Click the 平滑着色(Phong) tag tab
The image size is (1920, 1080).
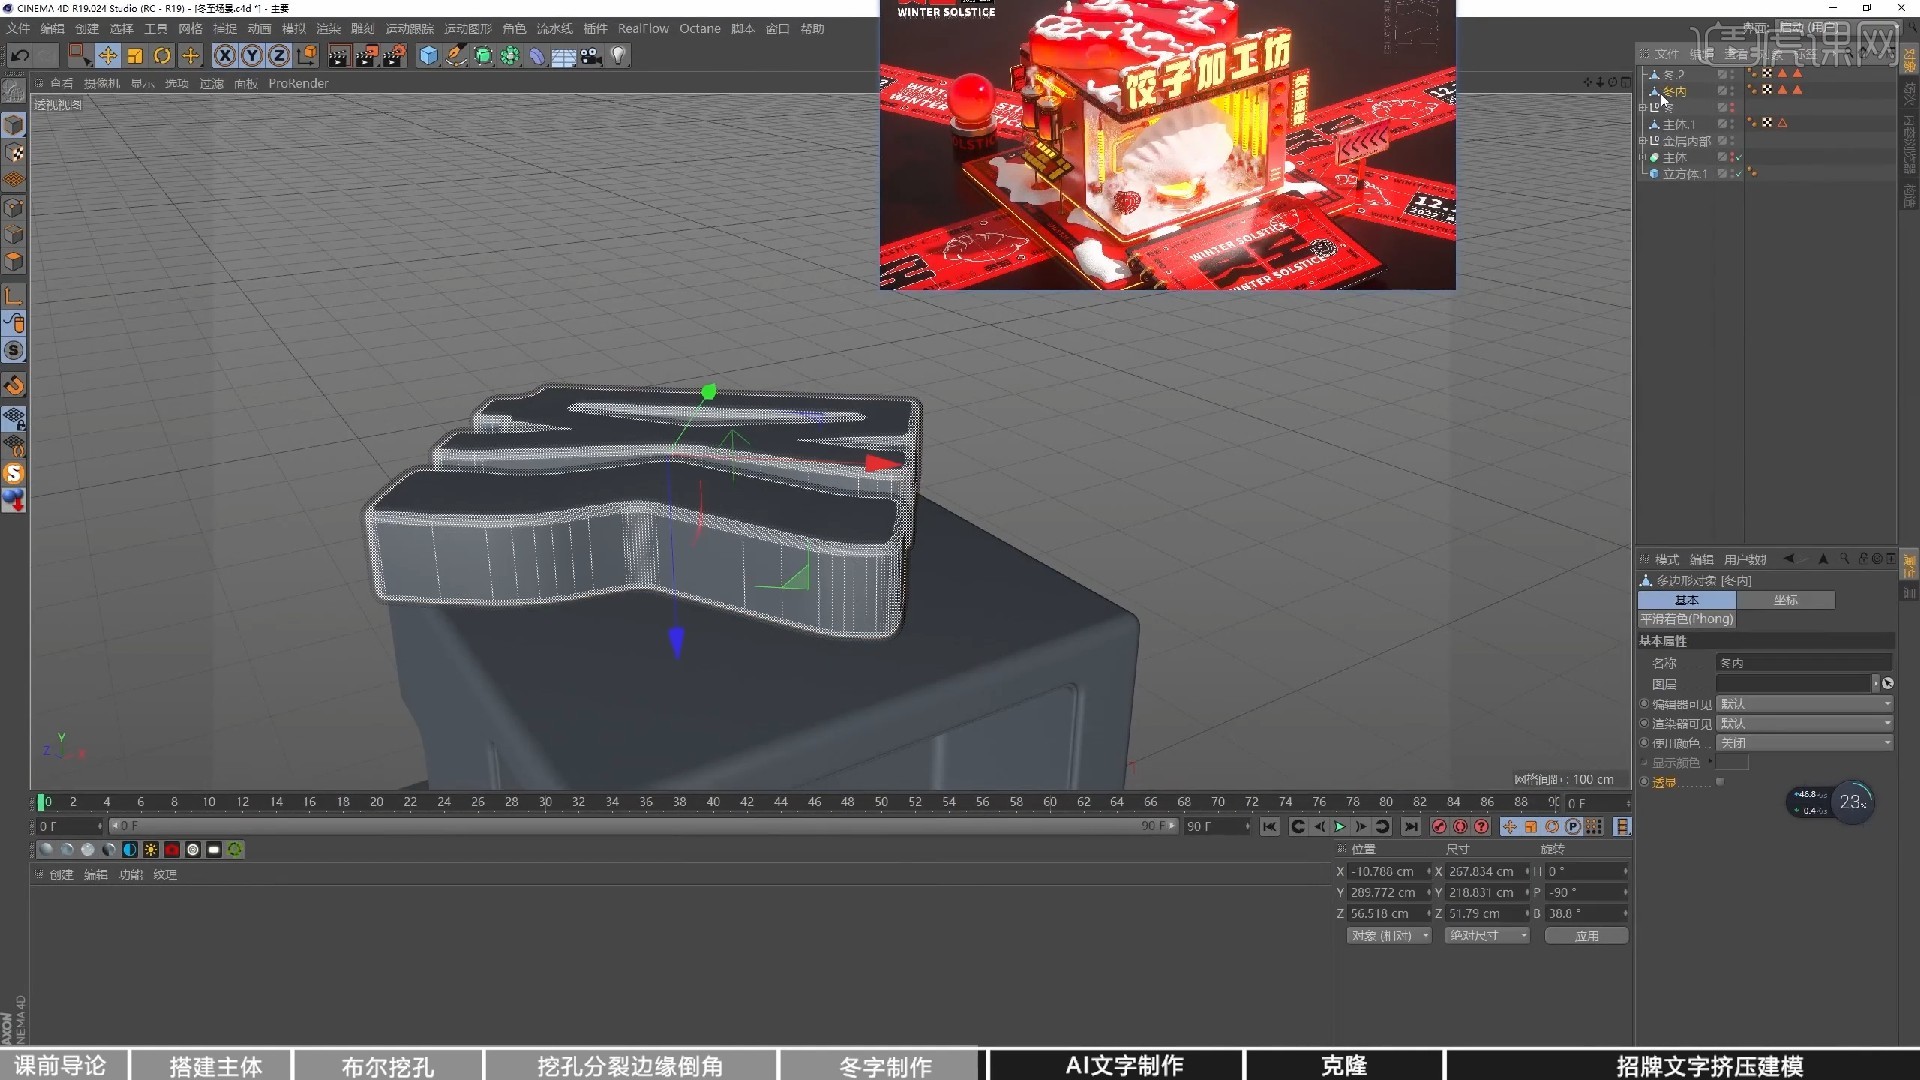(x=1686, y=619)
